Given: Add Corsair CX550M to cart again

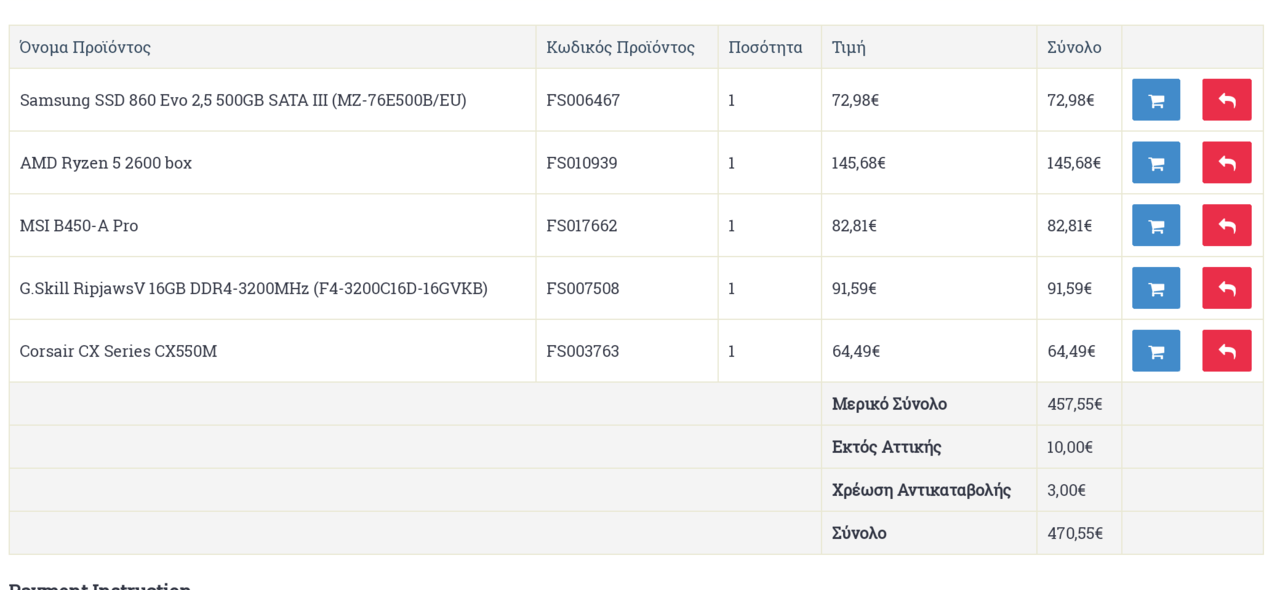Looking at the screenshot, I should coord(1156,351).
